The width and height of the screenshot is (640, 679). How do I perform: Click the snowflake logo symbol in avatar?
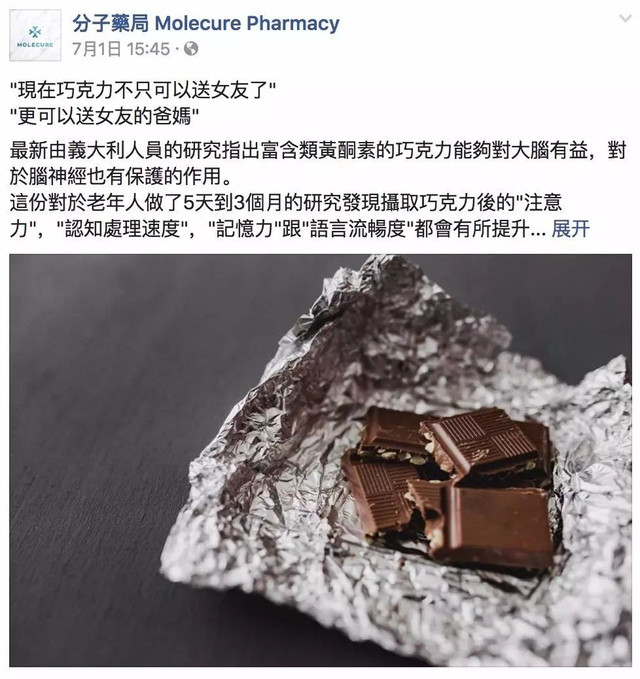click(35, 32)
